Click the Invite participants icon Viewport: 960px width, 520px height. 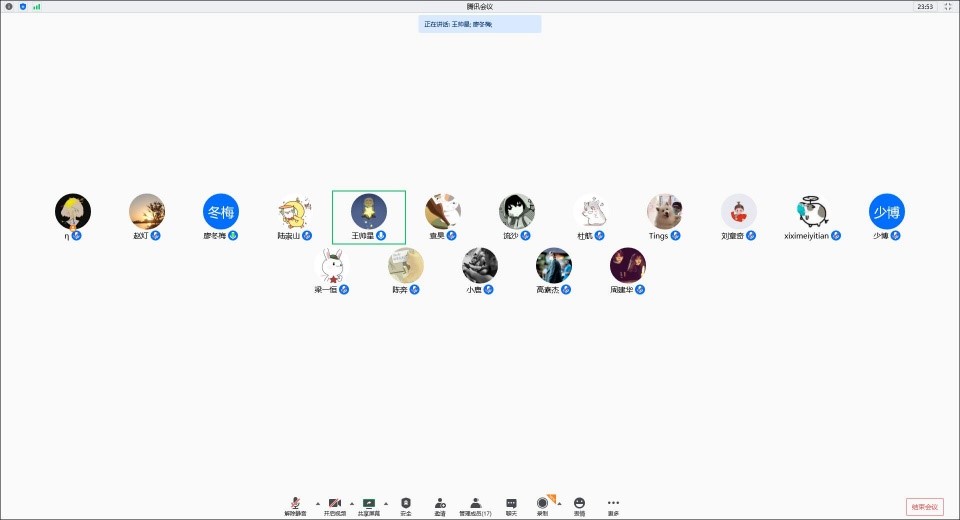pos(440,504)
